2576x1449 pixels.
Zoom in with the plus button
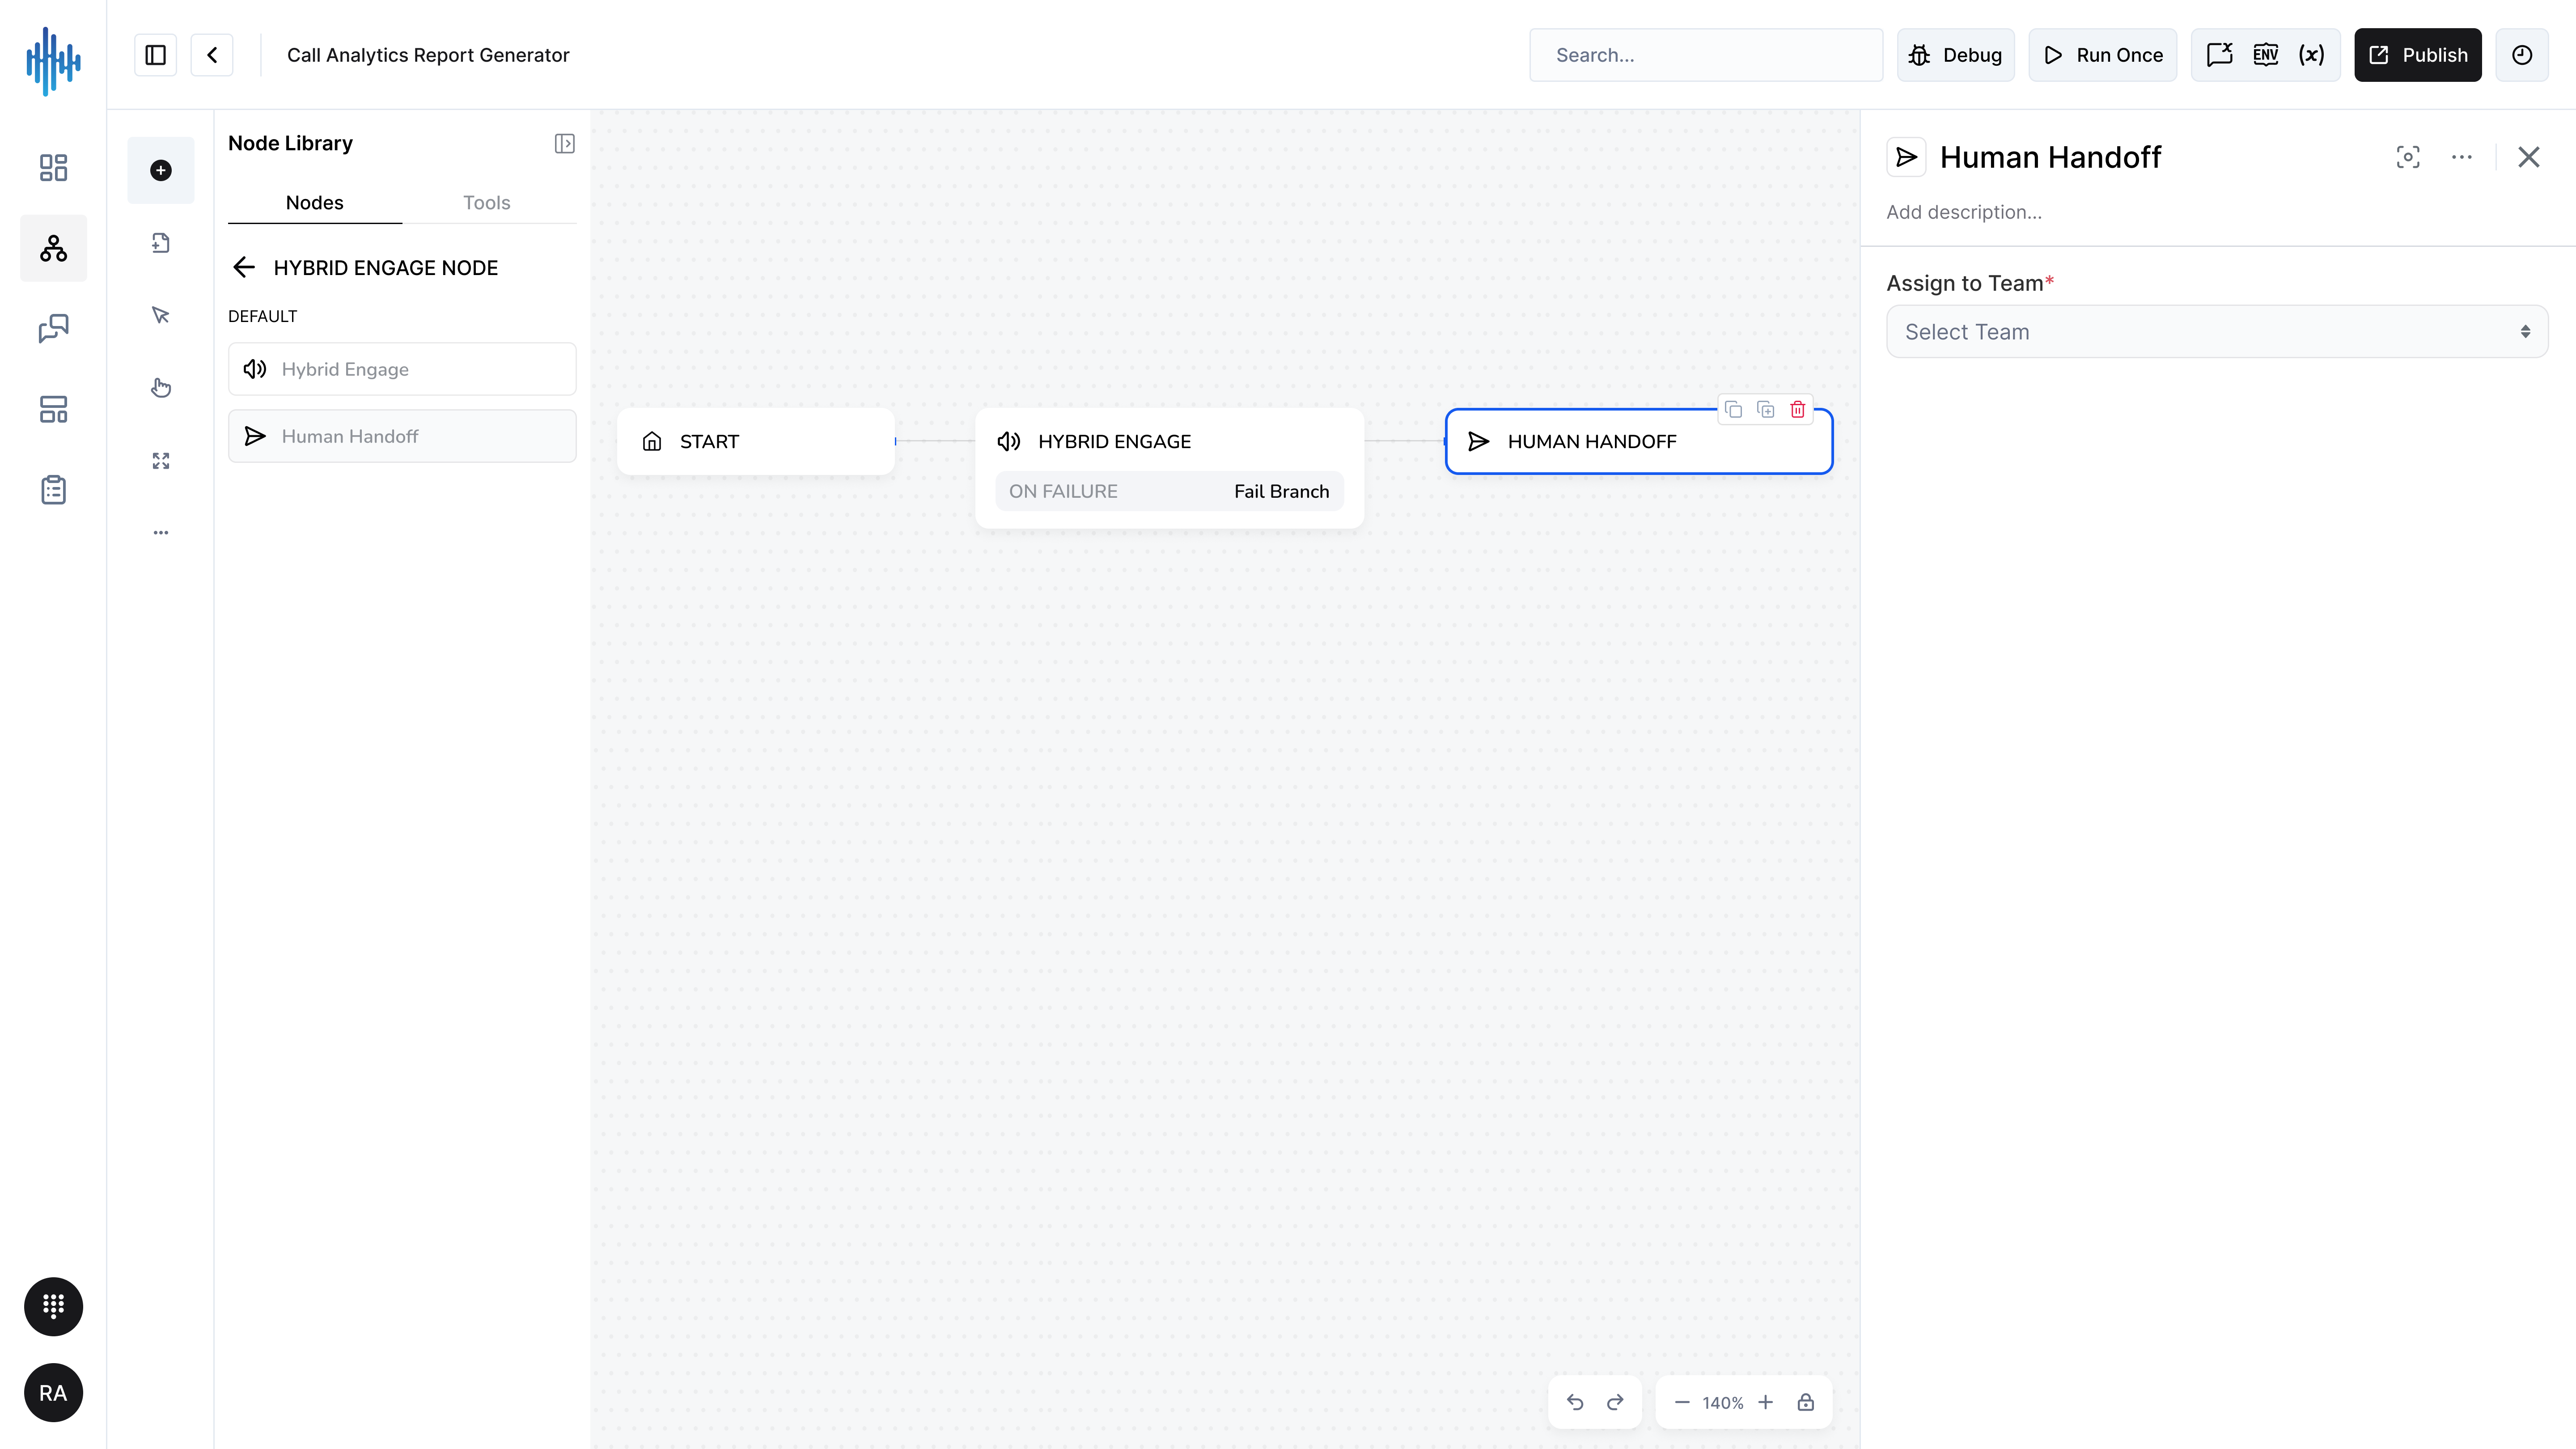pos(1766,1402)
